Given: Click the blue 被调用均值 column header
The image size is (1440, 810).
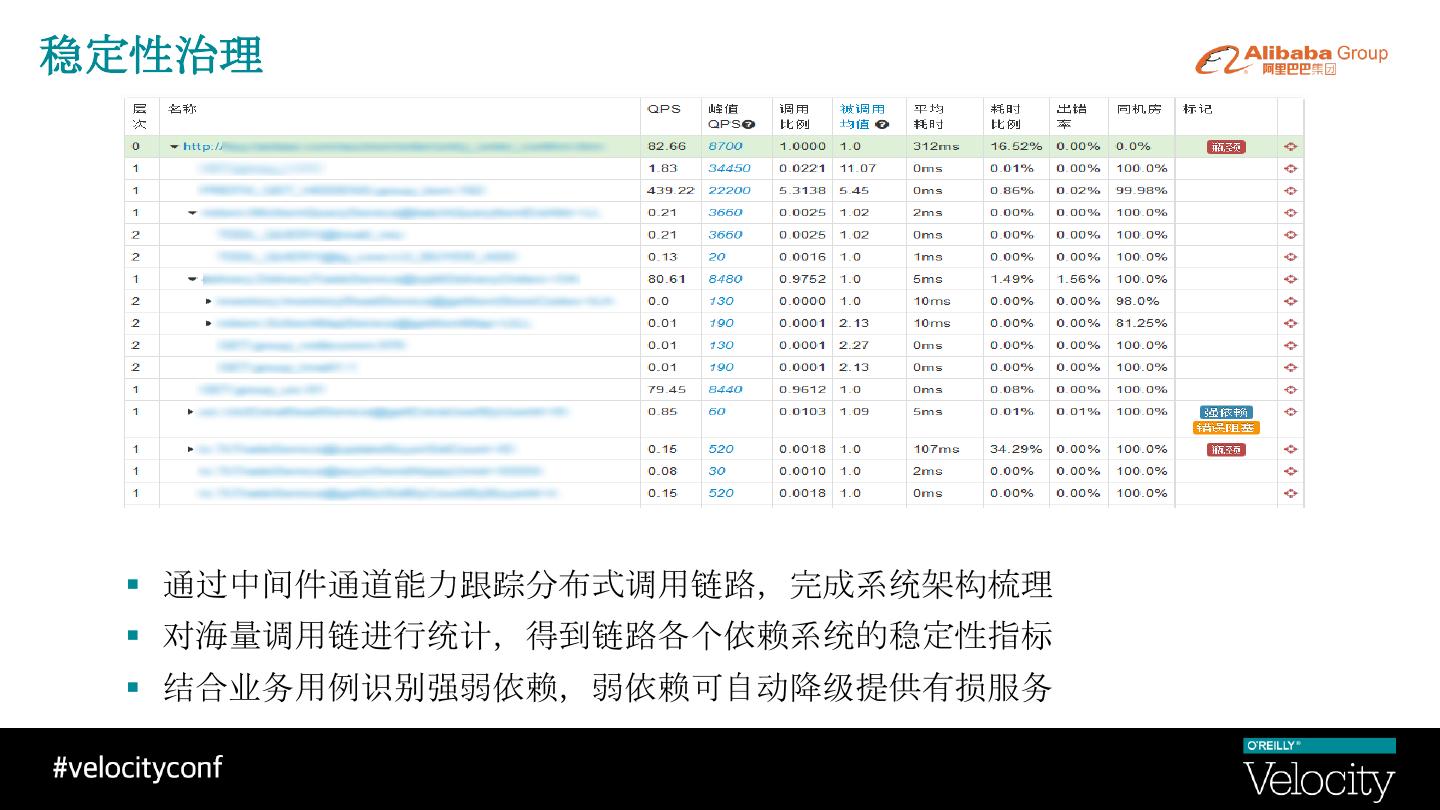Looking at the screenshot, I should pyautogui.click(x=862, y=117).
